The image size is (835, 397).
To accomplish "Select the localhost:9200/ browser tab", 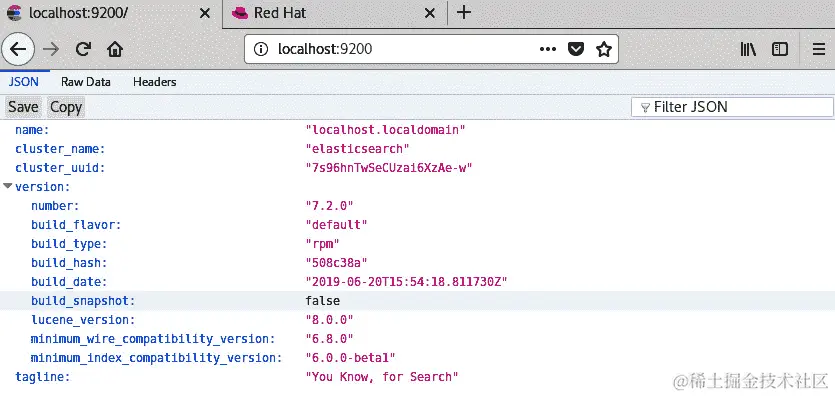I will click(111, 13).
